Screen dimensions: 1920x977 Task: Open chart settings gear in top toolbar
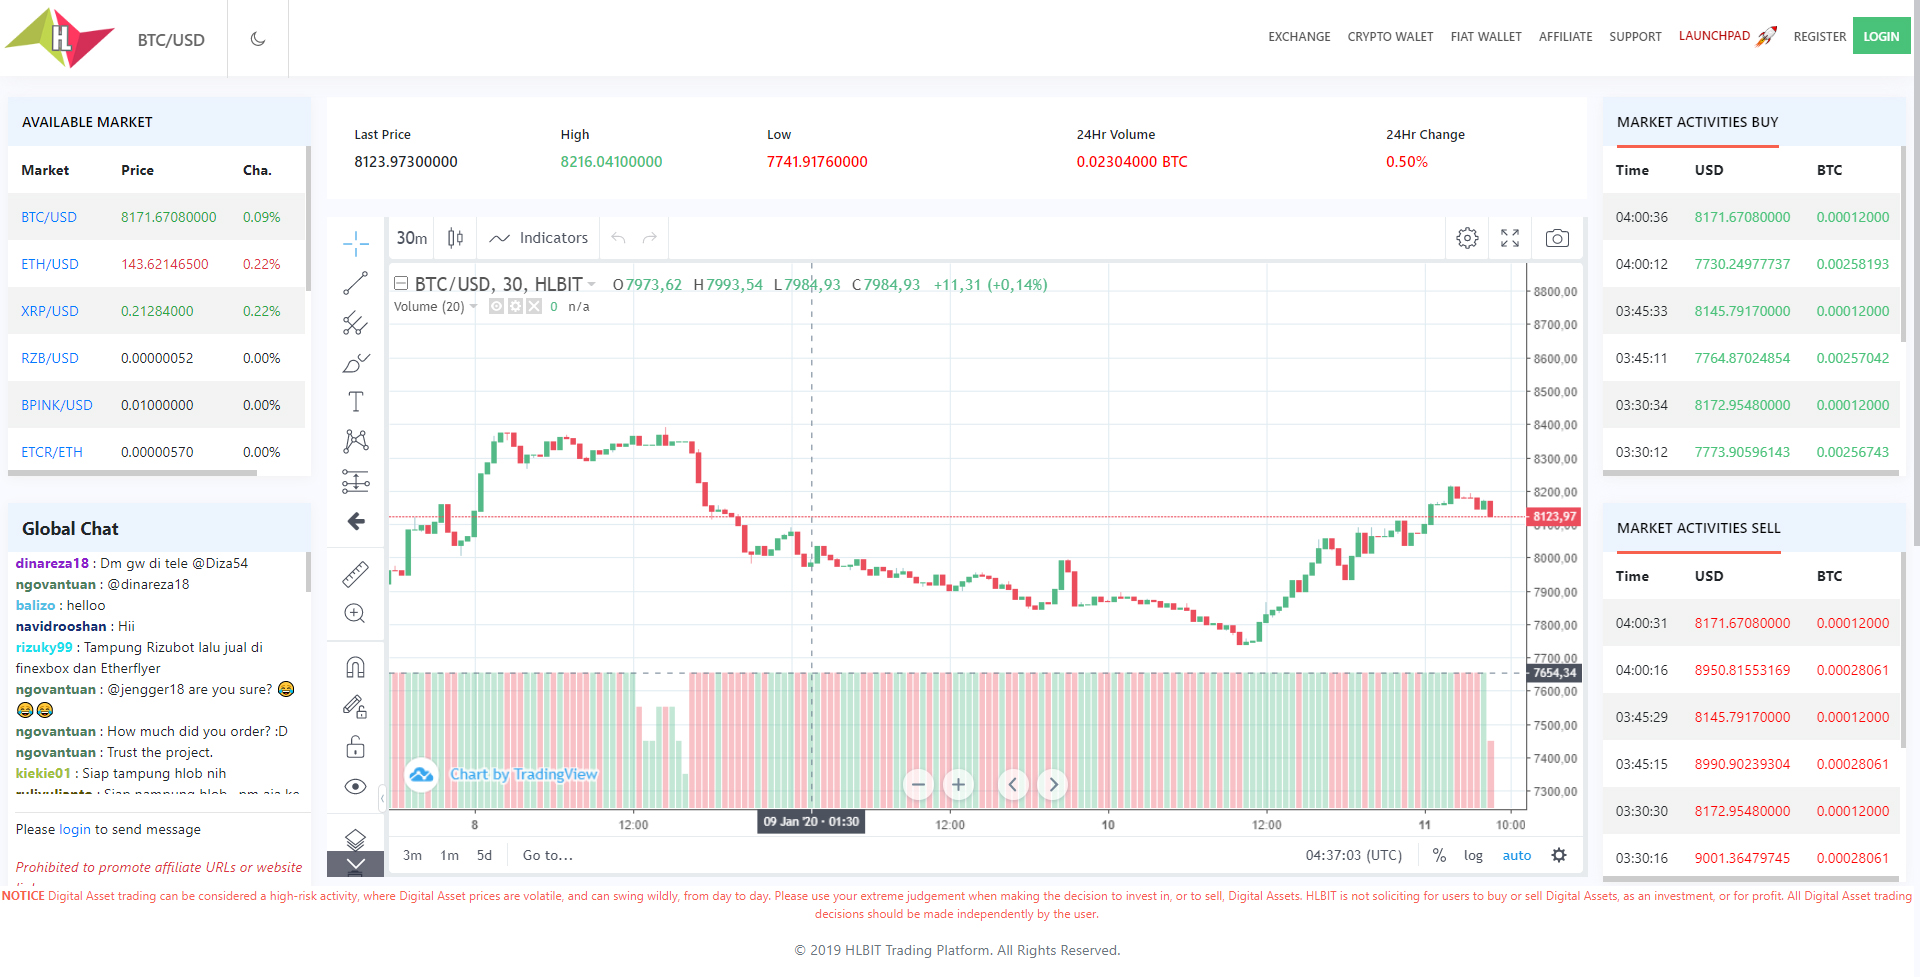pos(1467,238)
